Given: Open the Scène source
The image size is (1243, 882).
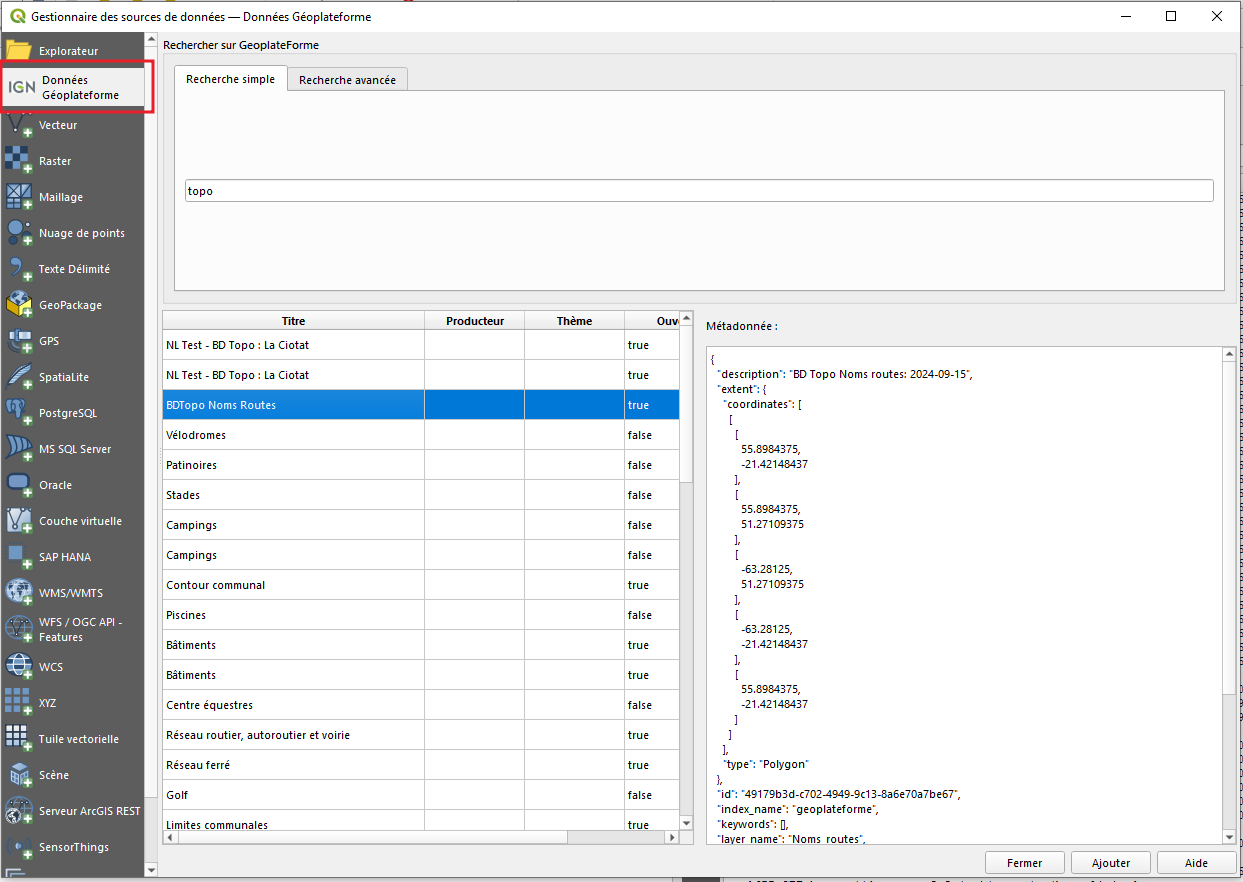Looking at the screenshot, I should [72, 775].
